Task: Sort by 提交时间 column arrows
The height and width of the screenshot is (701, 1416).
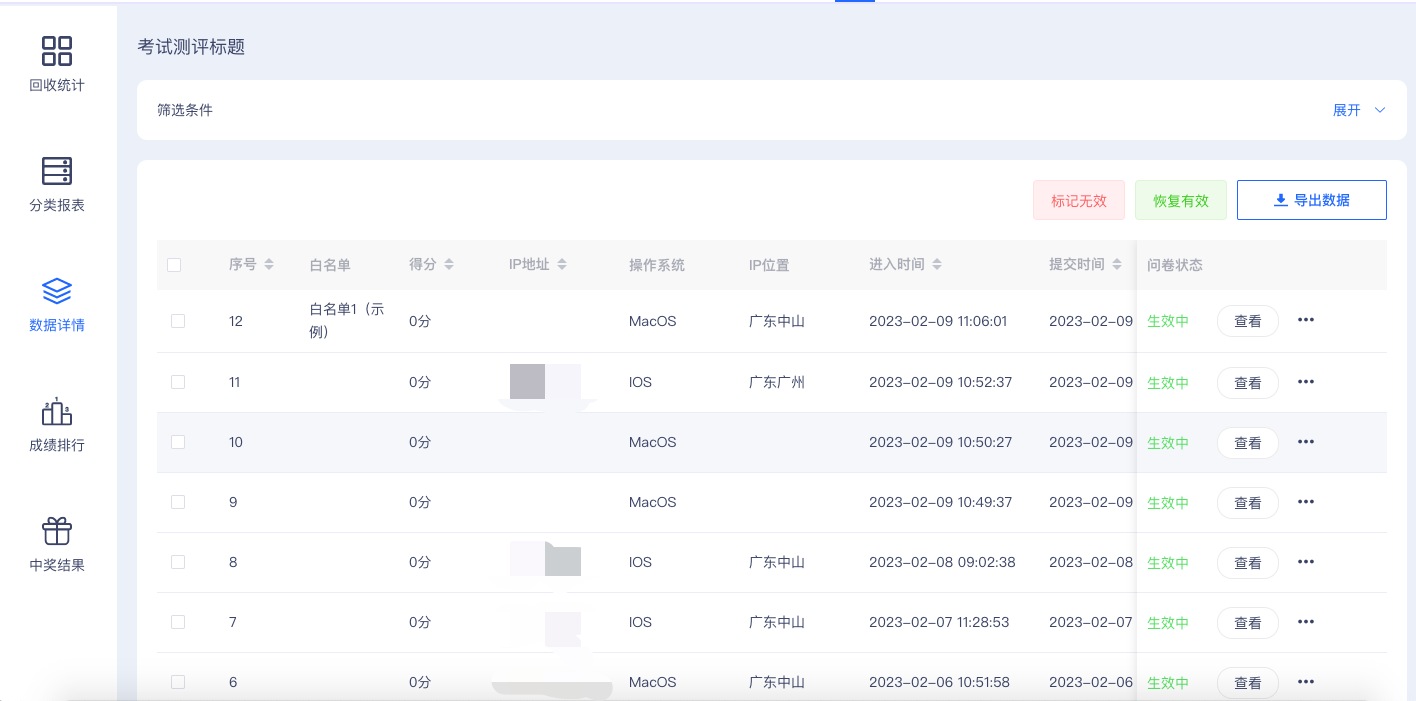Action: 1117,265
